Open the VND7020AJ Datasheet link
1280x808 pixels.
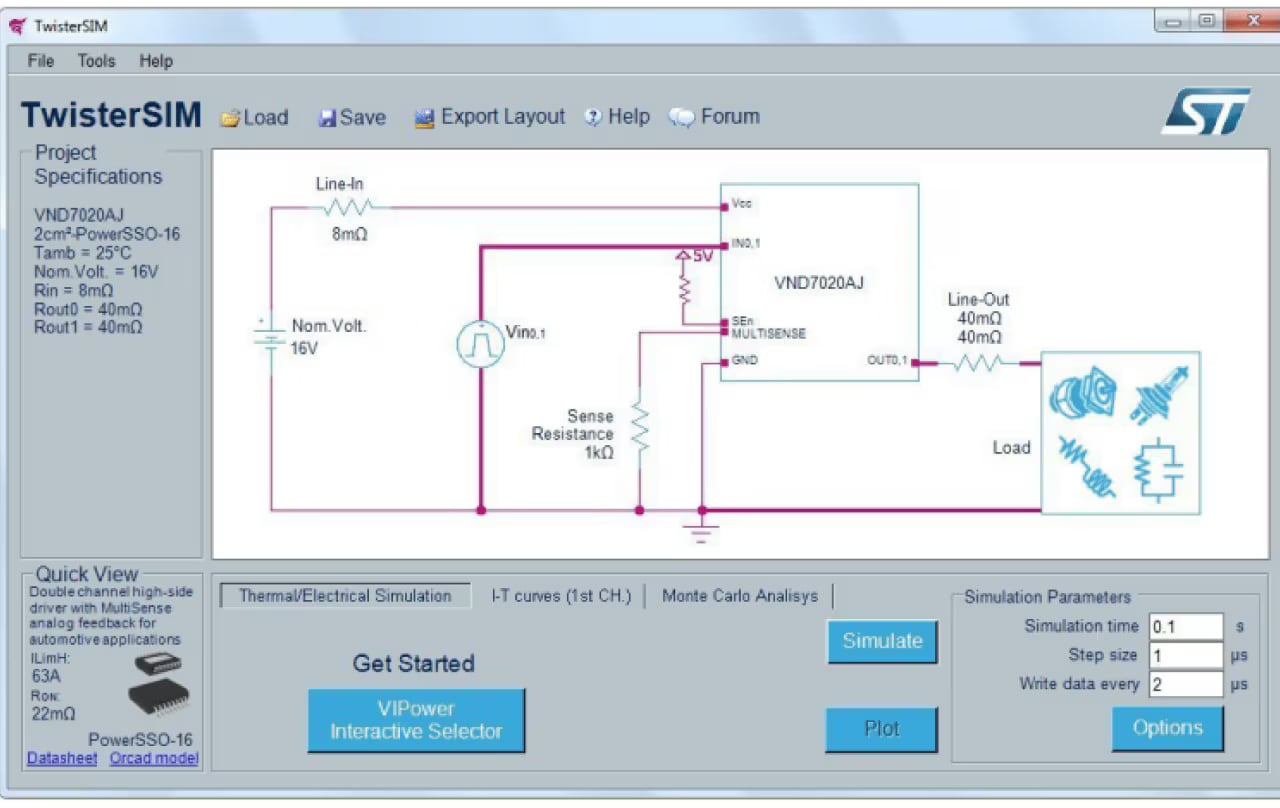click(61, 758)
